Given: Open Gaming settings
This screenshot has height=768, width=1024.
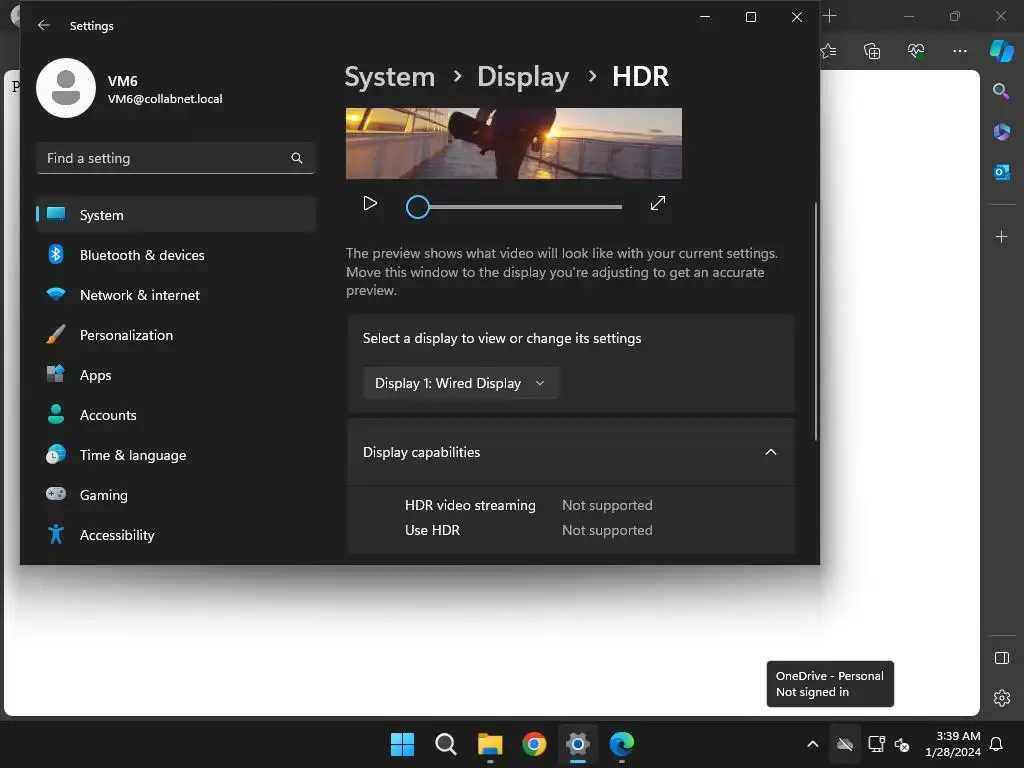Looking at the screenshot, I should coord(176,495).
